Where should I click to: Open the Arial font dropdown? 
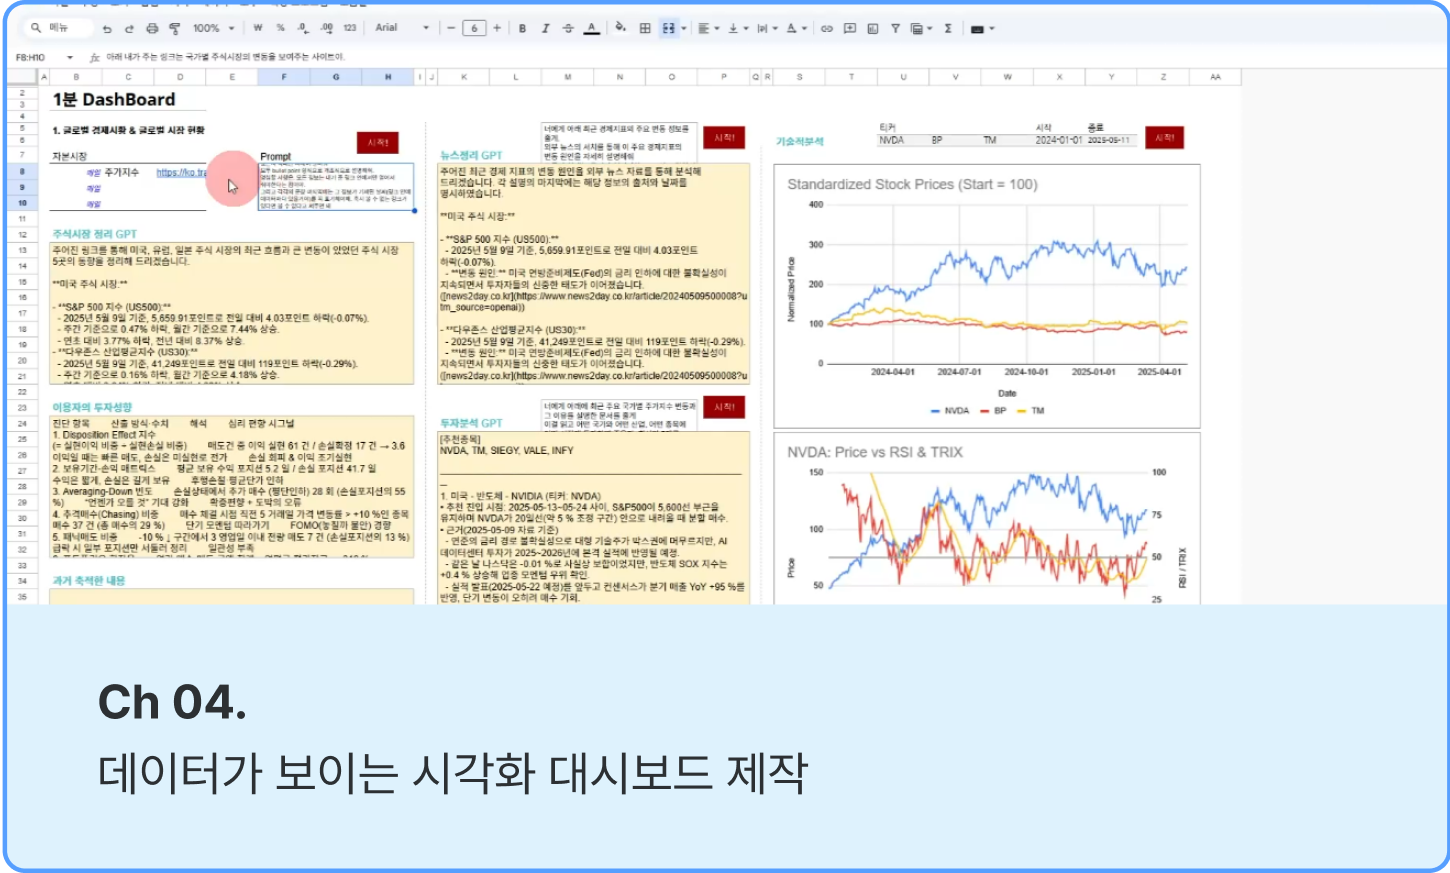402,28
